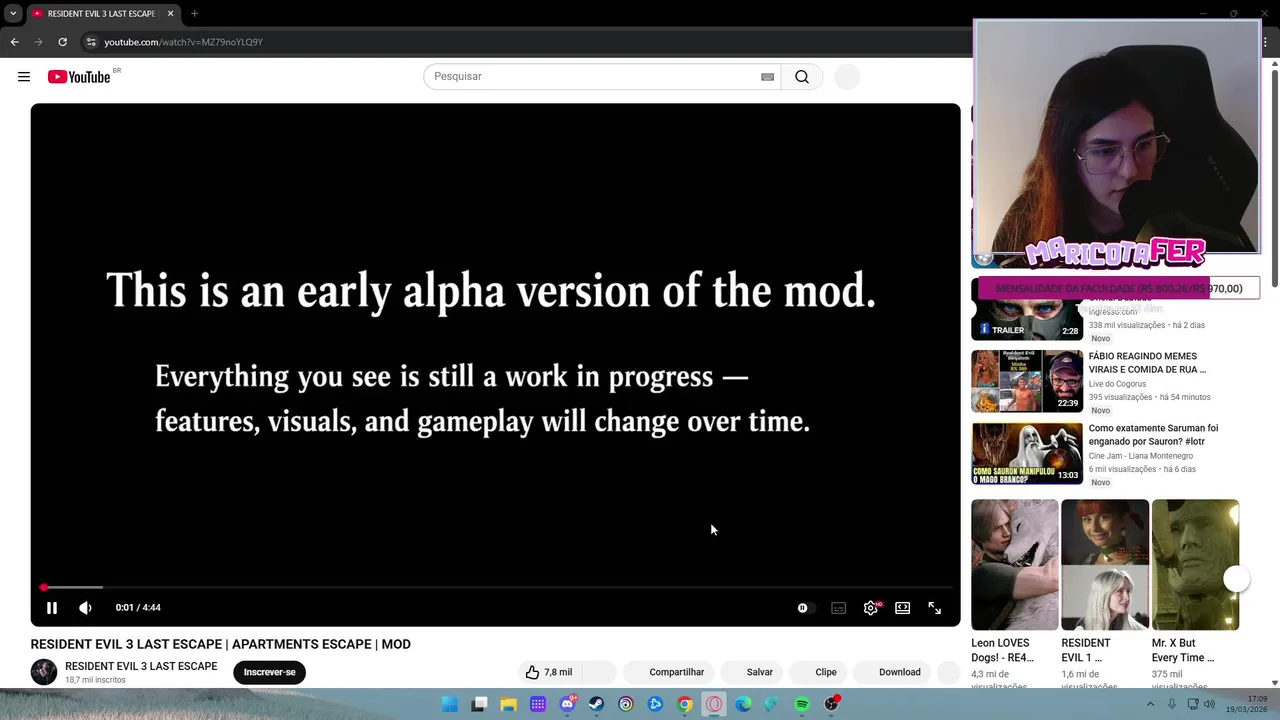The image size is (1280, 720).
Task: Close the RESIDENT EVIL 3 LAST ESCAPE tab
Action: 170,14
